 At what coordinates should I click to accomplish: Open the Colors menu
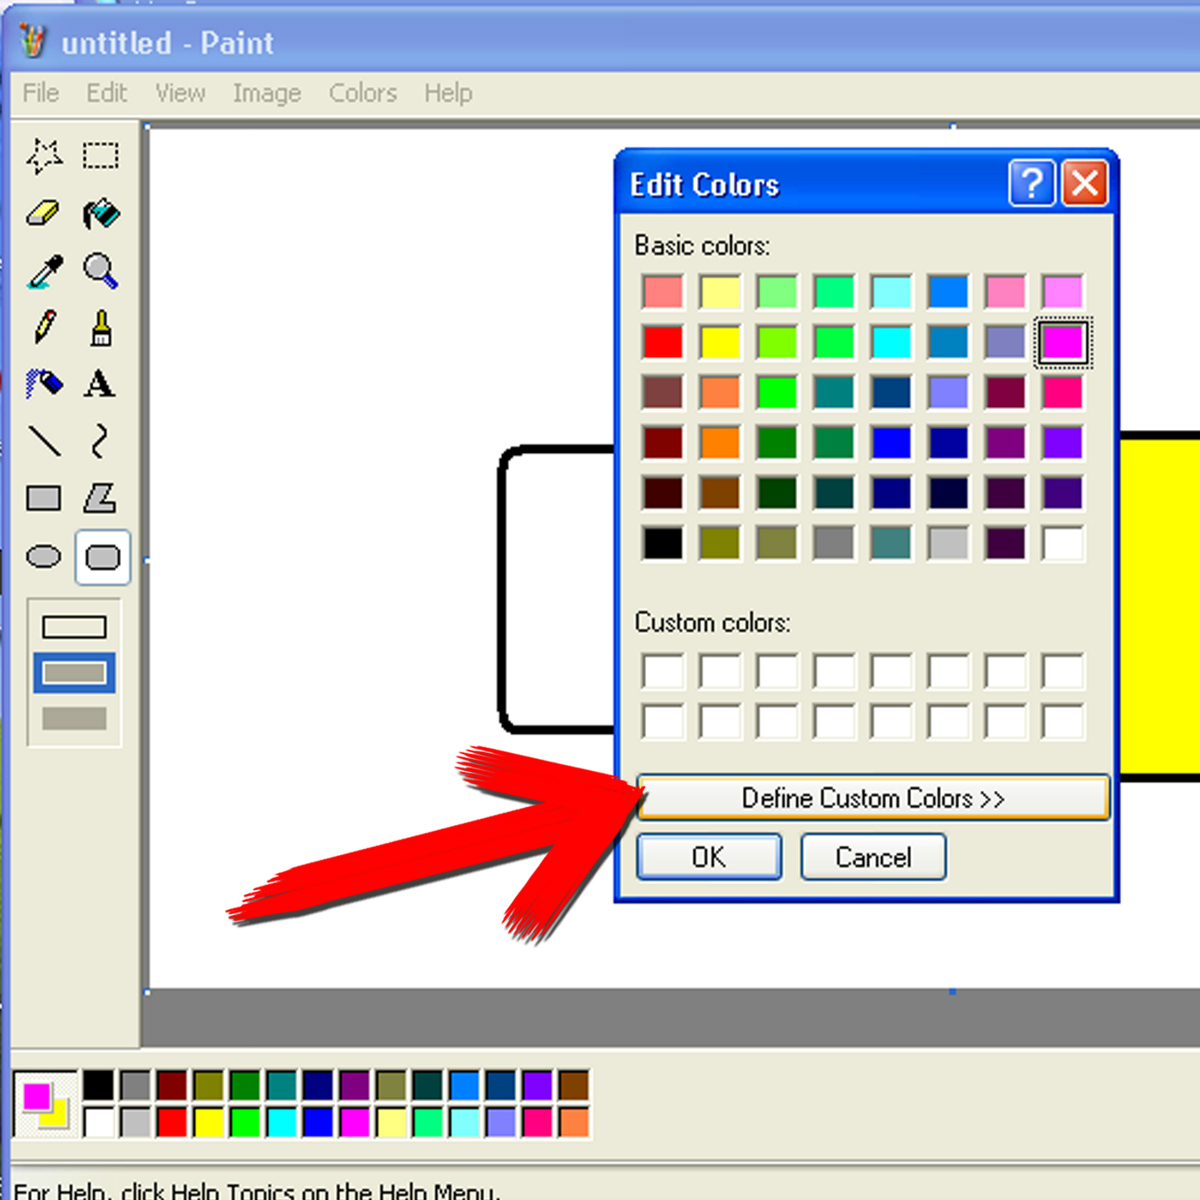coord(362,92)
